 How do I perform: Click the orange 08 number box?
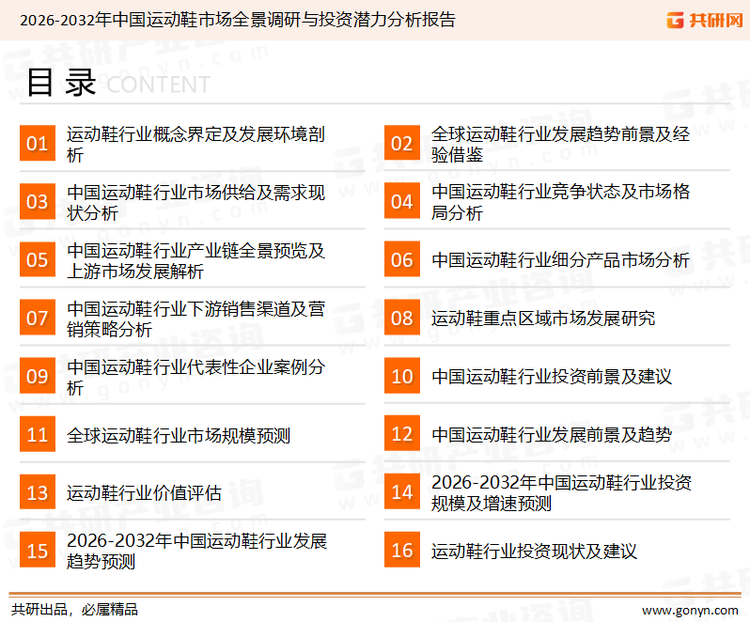(x=402, y=318)
